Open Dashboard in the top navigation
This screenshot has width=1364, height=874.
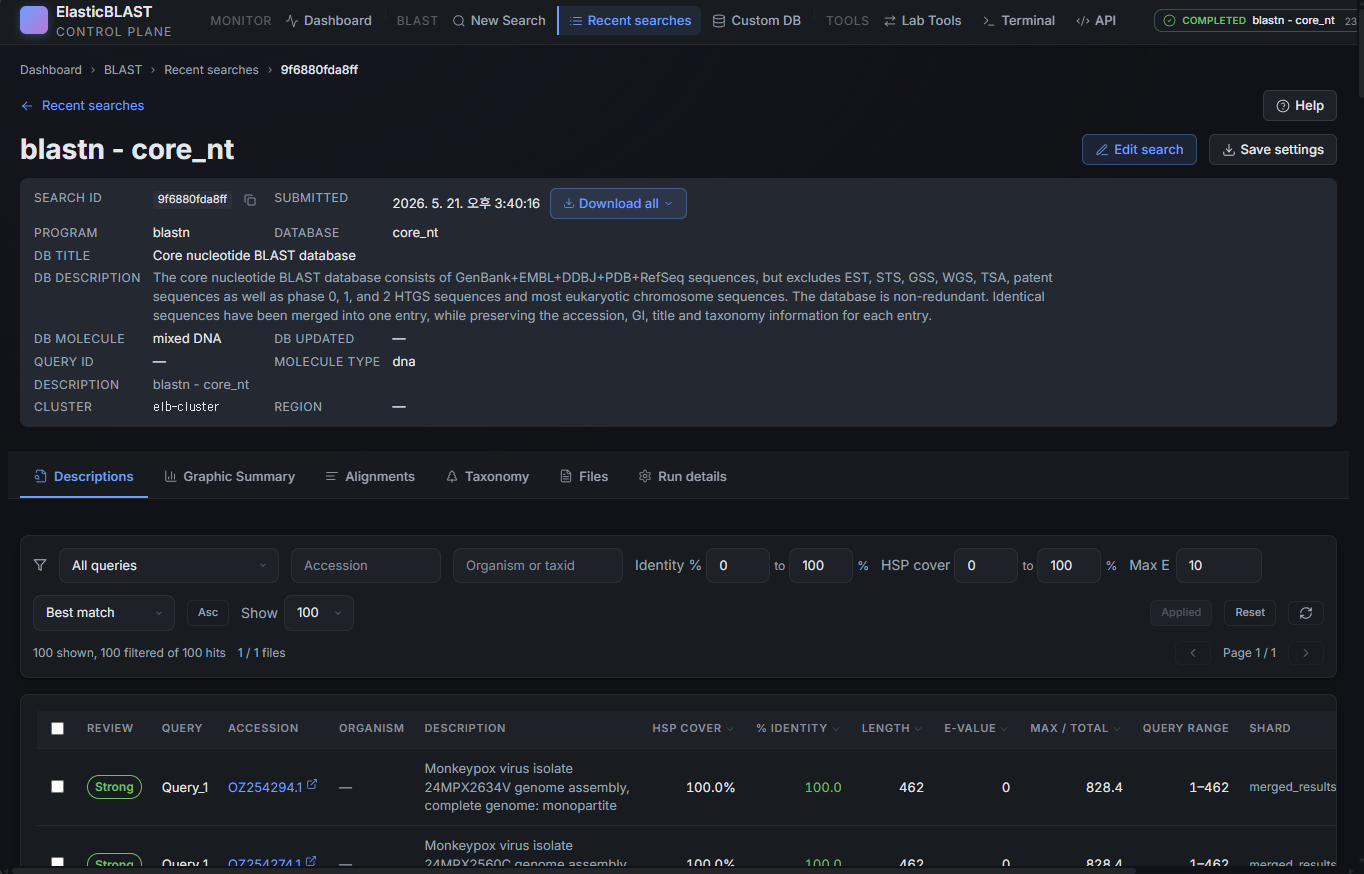coord(328,20)
